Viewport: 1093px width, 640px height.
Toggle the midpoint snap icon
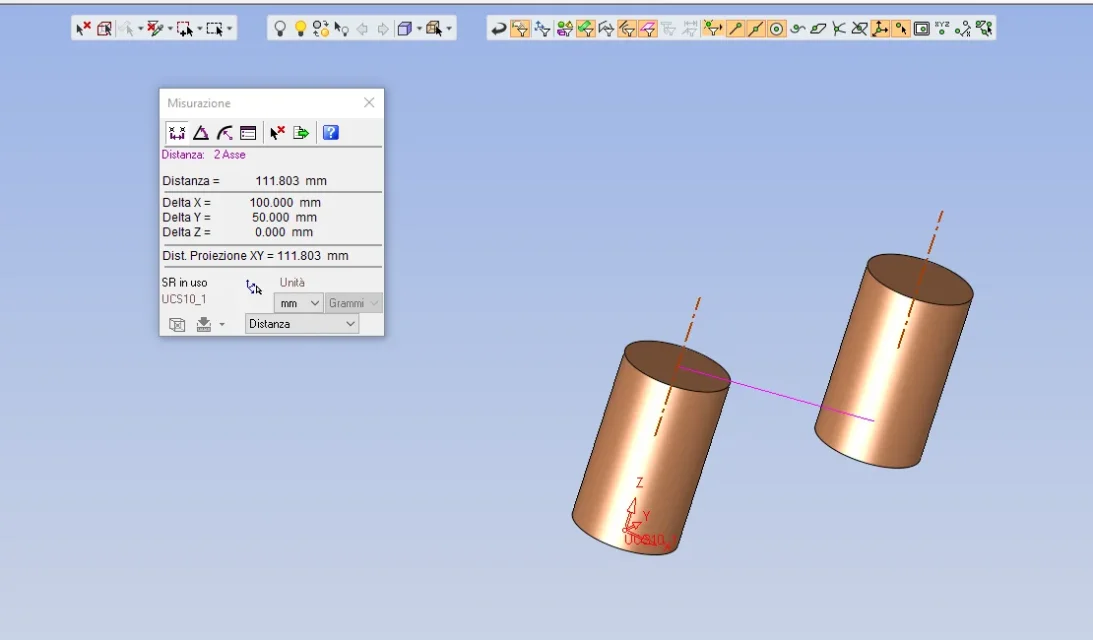pos(755,29)
